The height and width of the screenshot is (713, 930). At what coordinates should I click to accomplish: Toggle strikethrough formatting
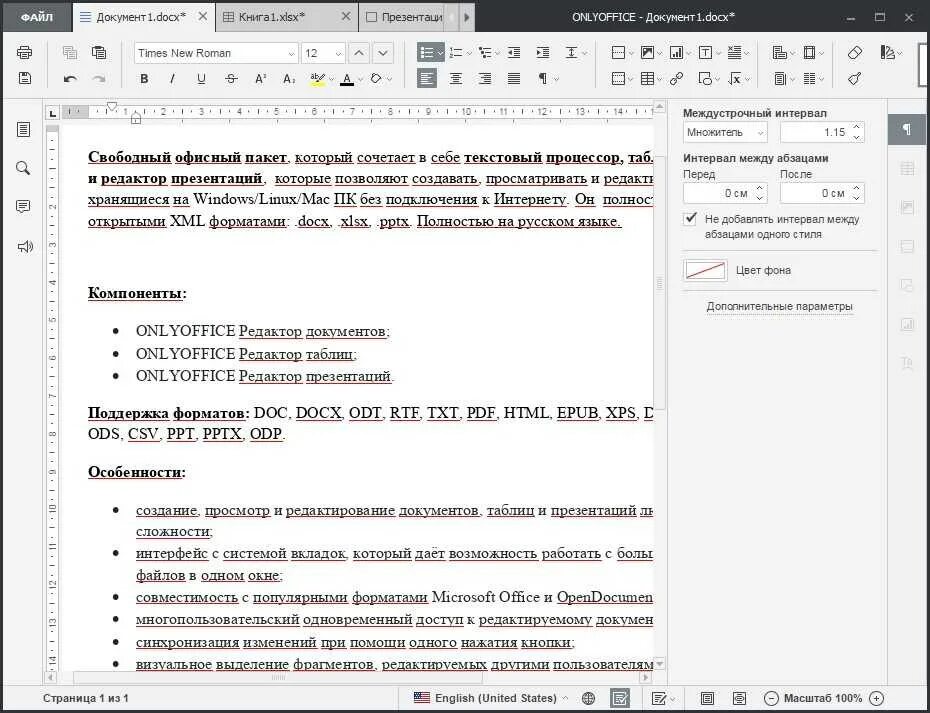tap(231, 78)
